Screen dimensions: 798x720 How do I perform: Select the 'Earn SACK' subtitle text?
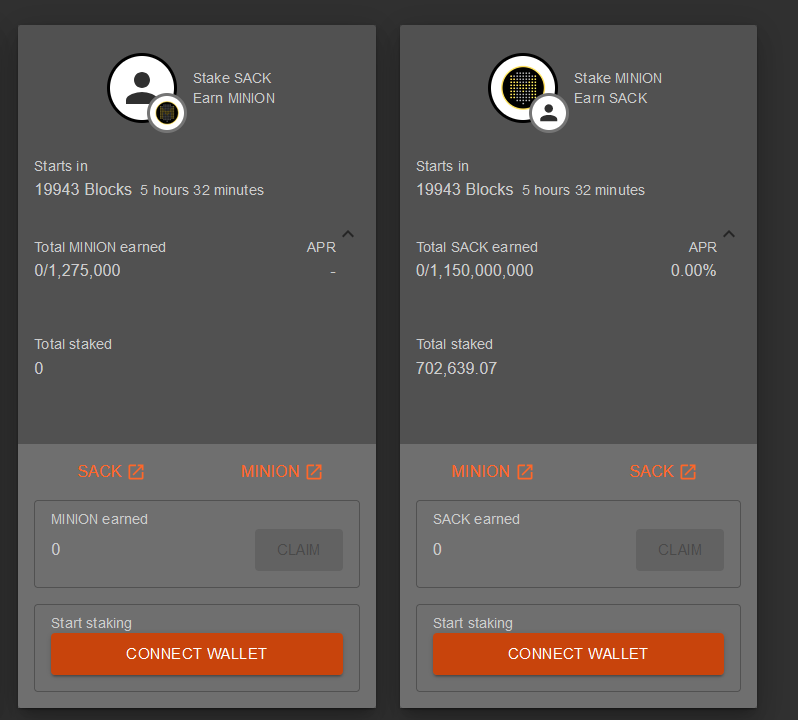[611, 98]
